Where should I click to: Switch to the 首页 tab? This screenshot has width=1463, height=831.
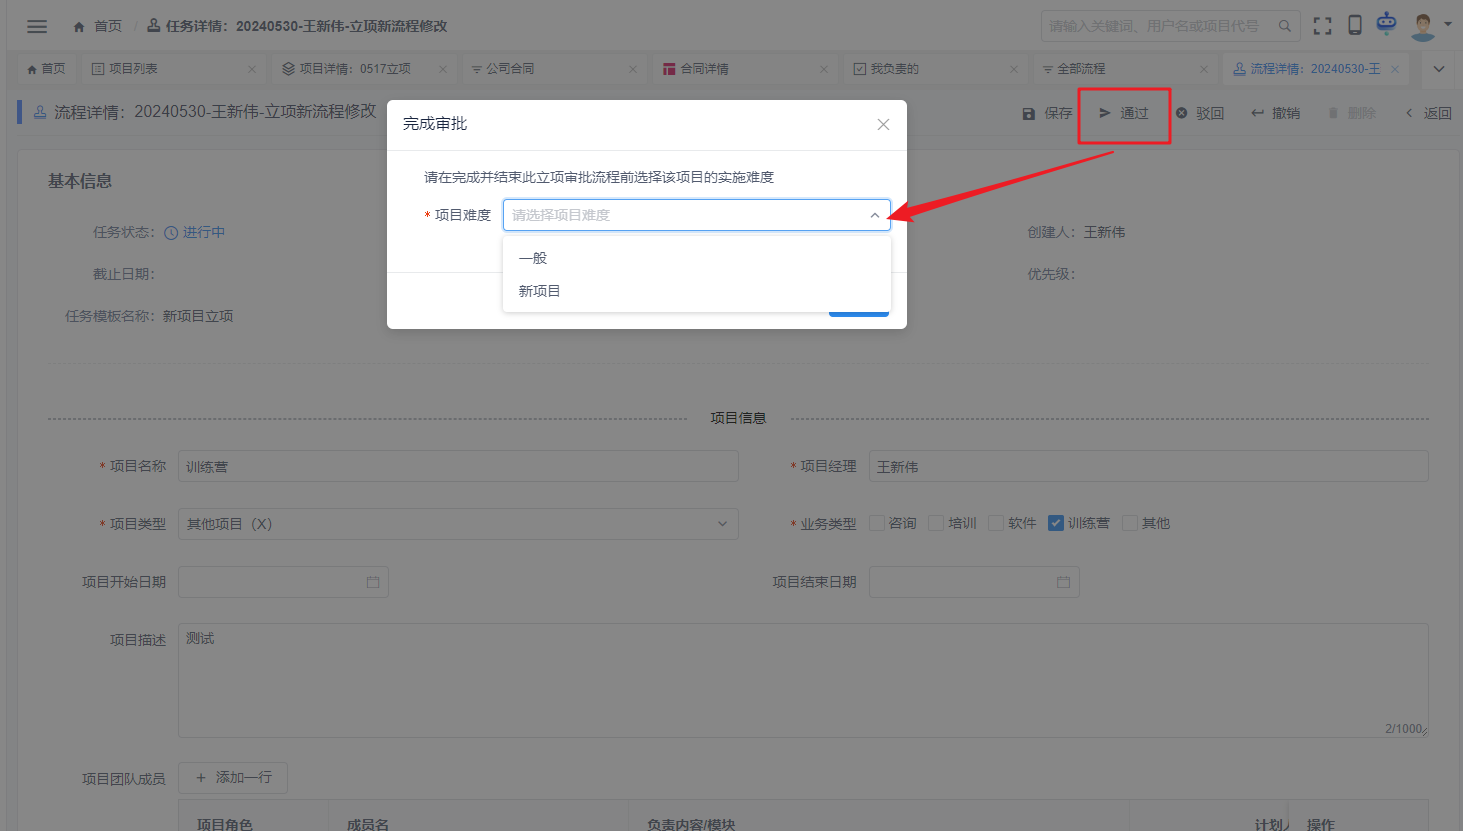[46, 69]
